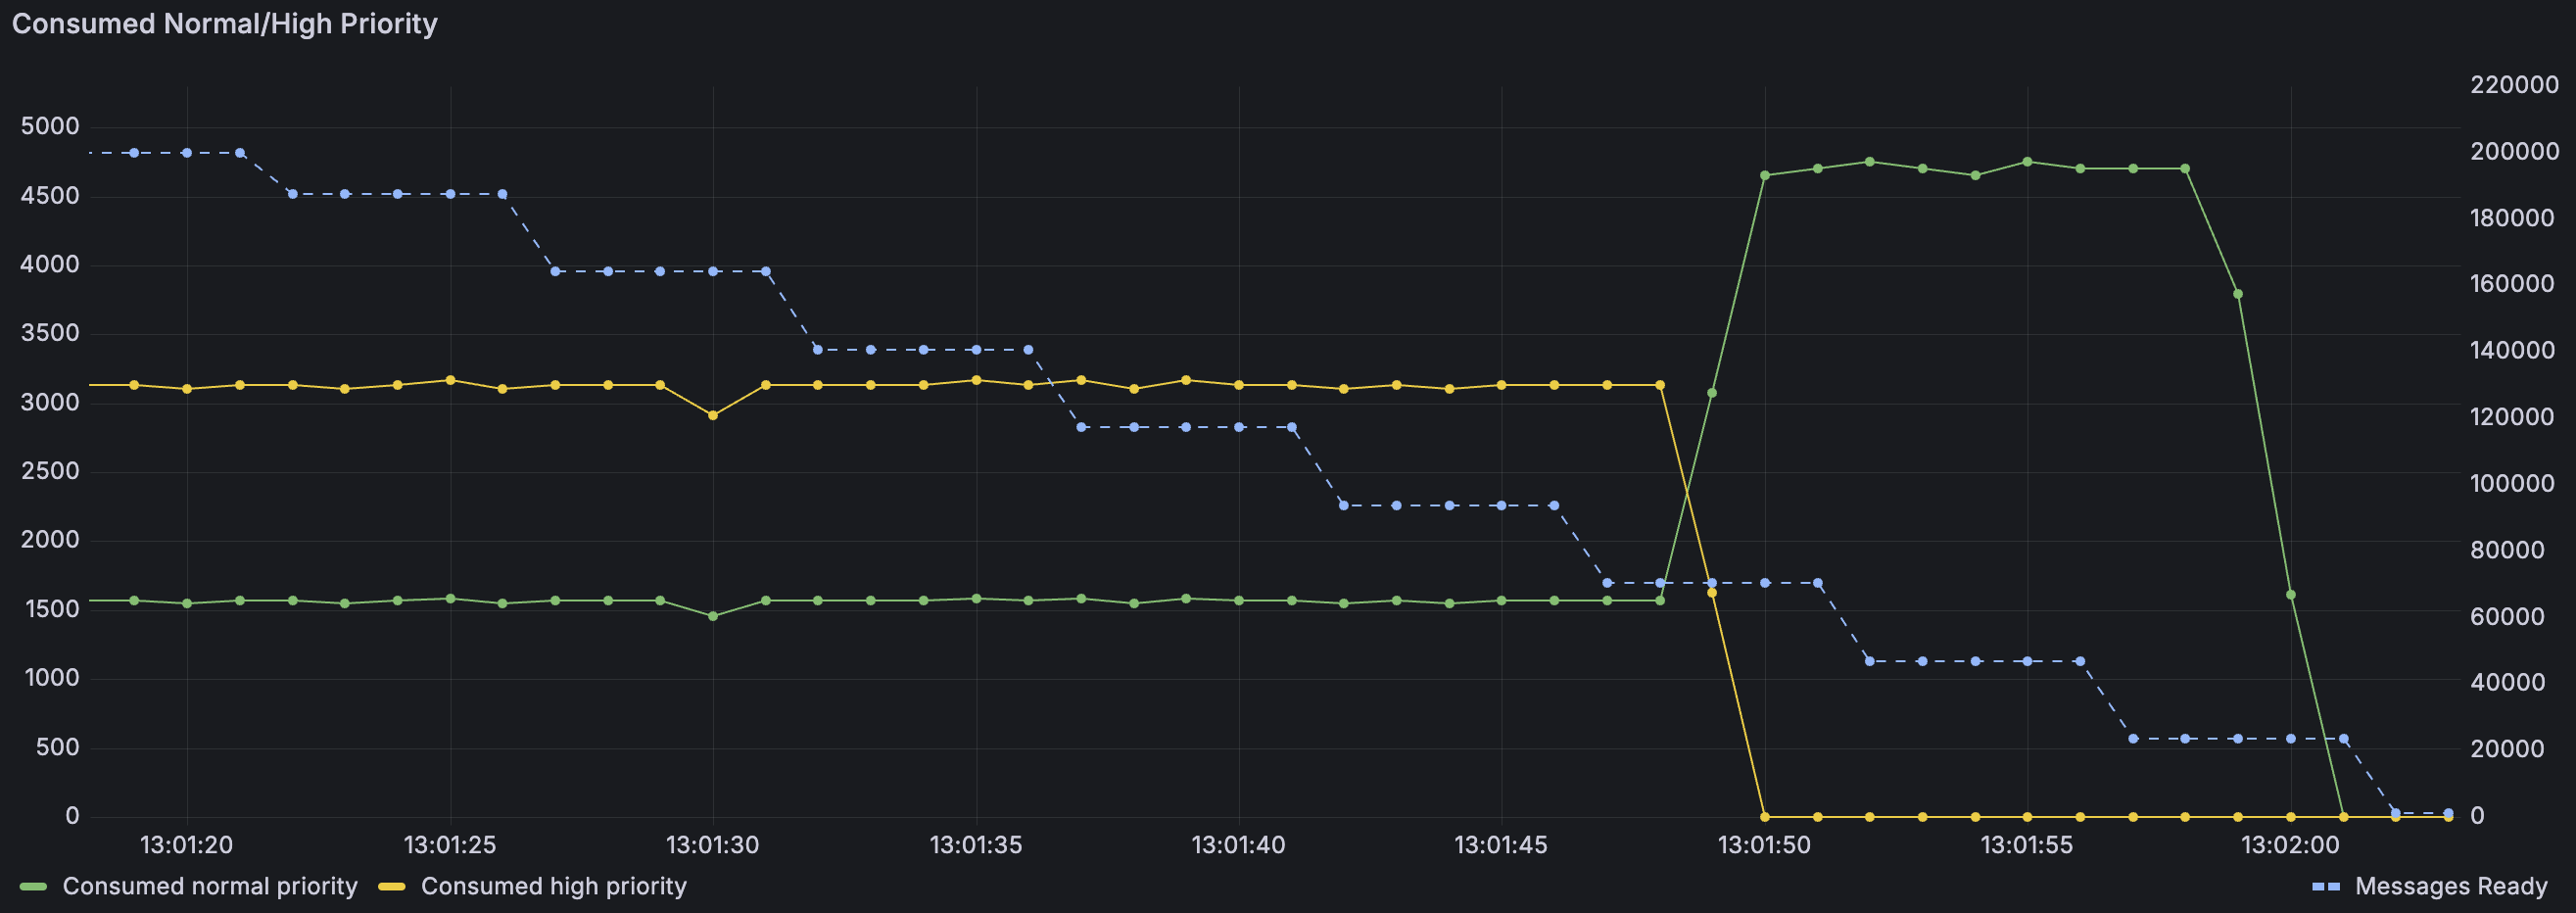
Task: Toggle the Consumed normal priority legend series
Action: (x=209, y=886)
